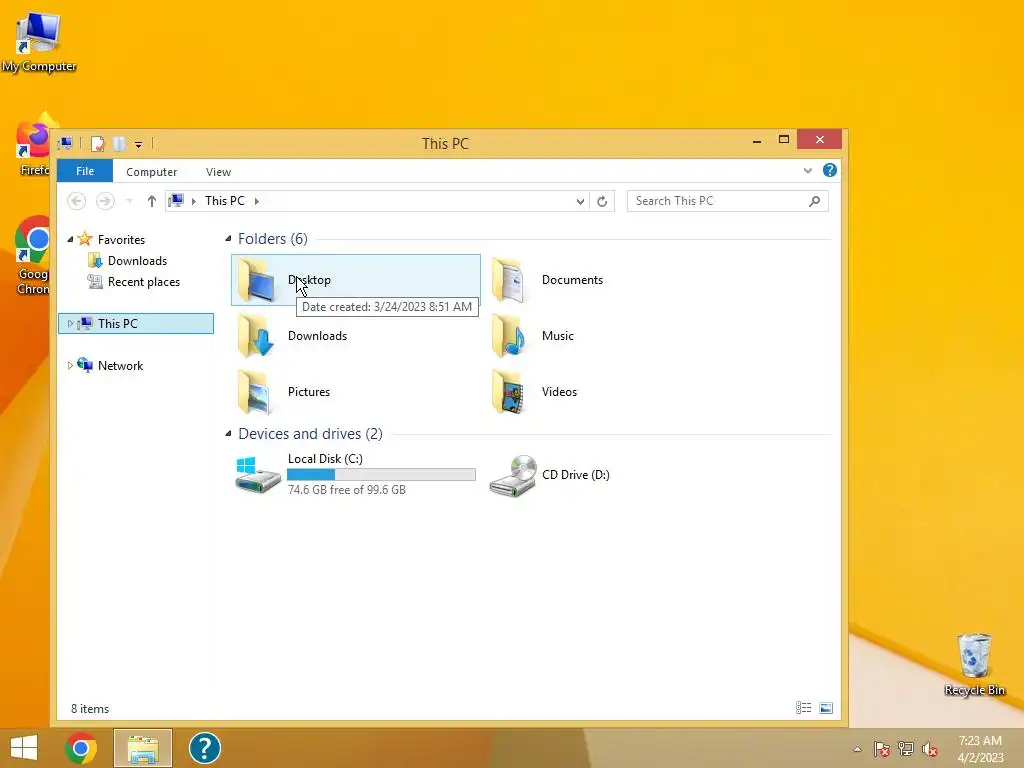Open Firefox desktop shortcut
The width and height of the screenshot is (1024, 768).
33,145
